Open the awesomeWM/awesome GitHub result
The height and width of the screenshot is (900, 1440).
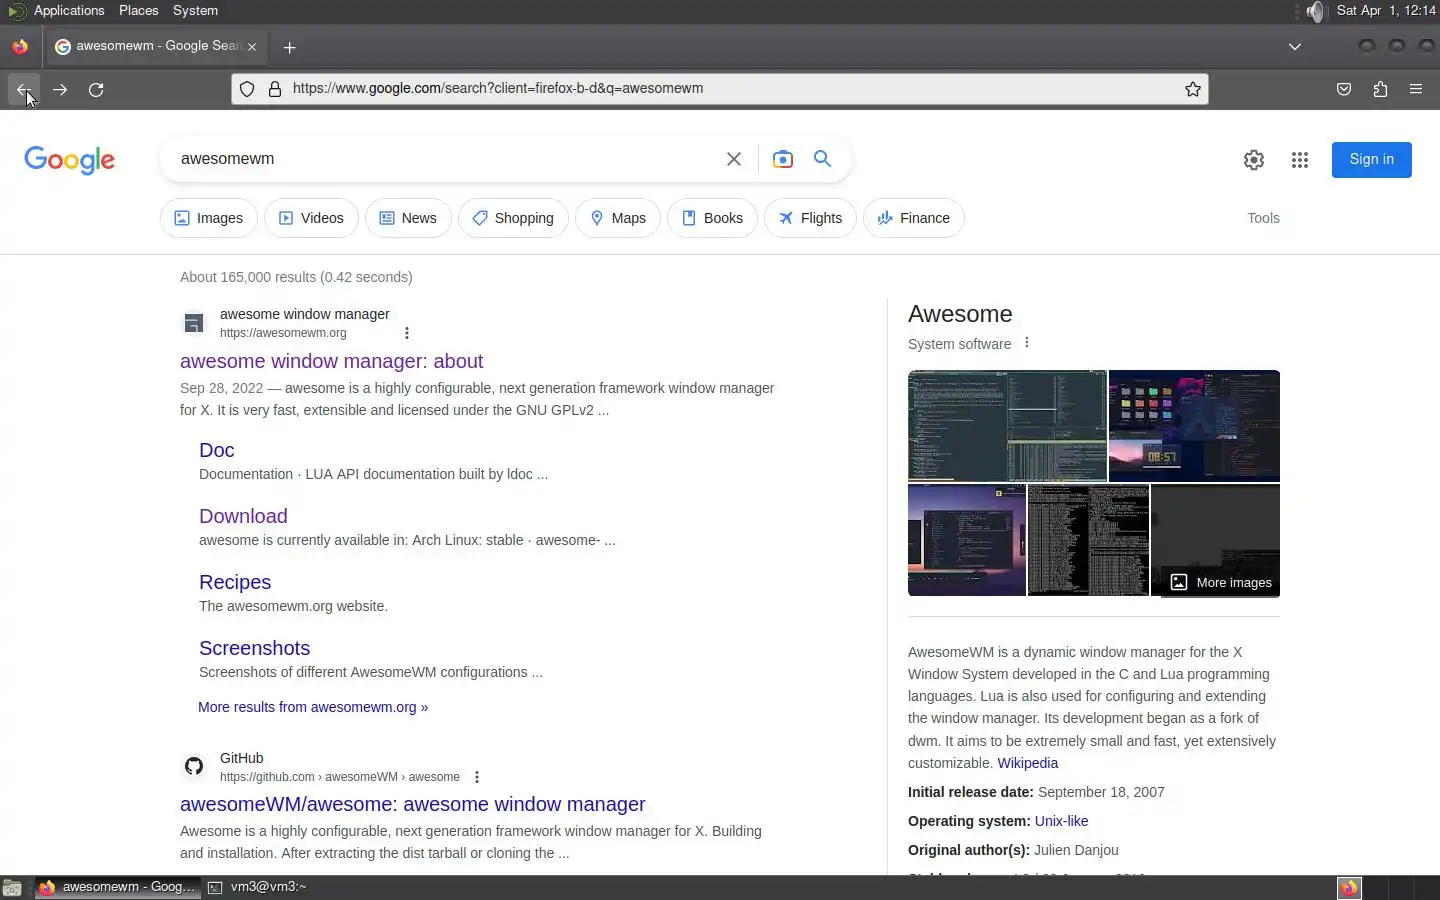412,804
